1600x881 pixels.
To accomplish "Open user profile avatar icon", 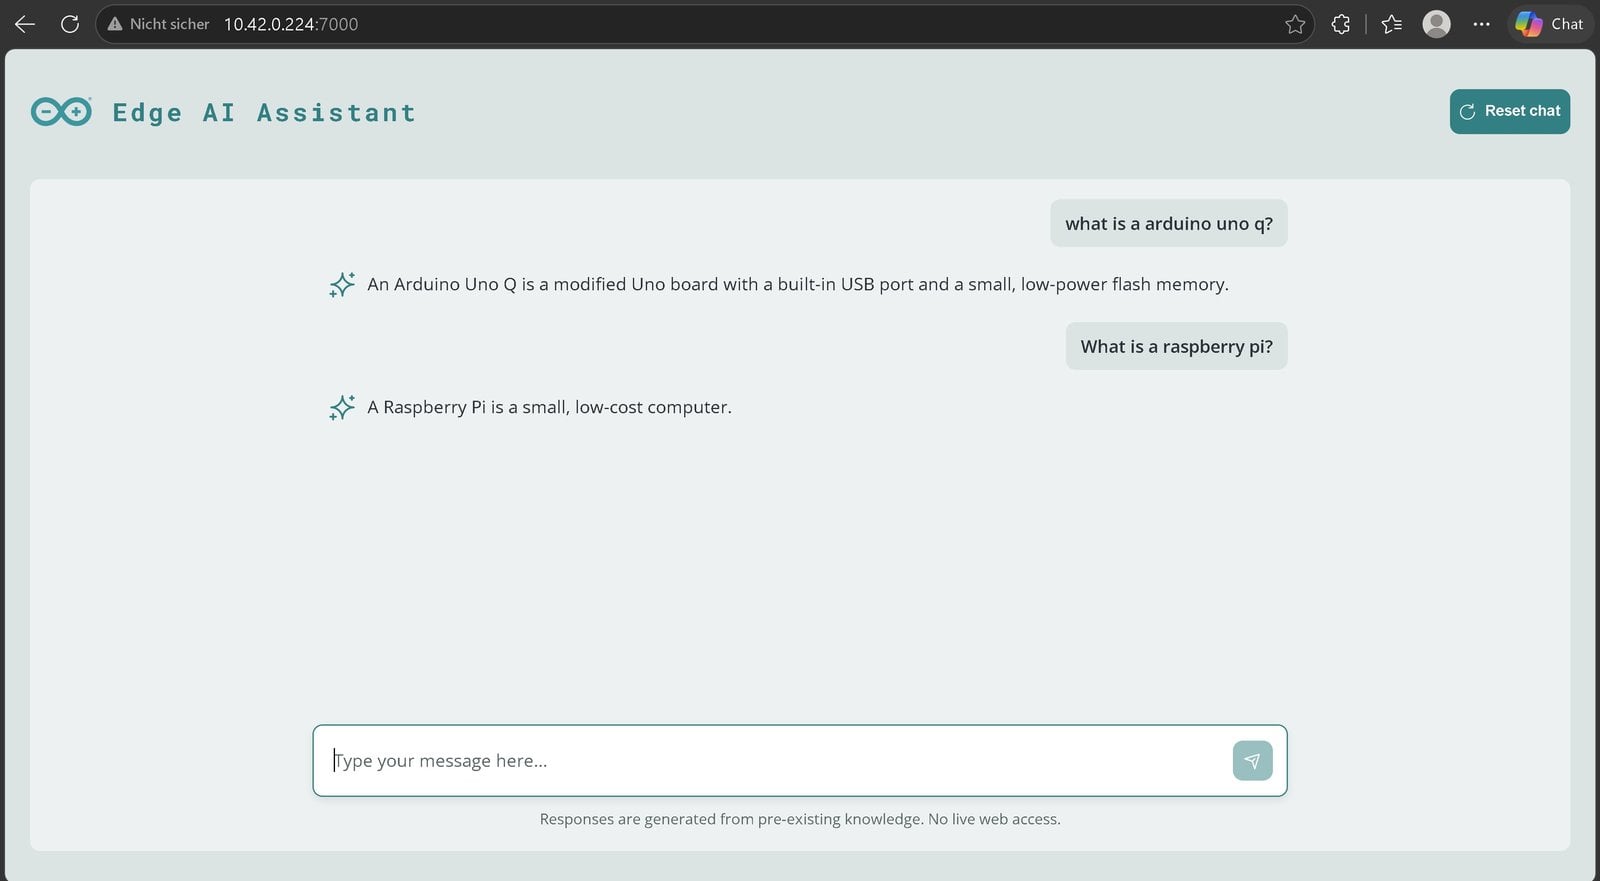I will click(x=1436, y=24).
